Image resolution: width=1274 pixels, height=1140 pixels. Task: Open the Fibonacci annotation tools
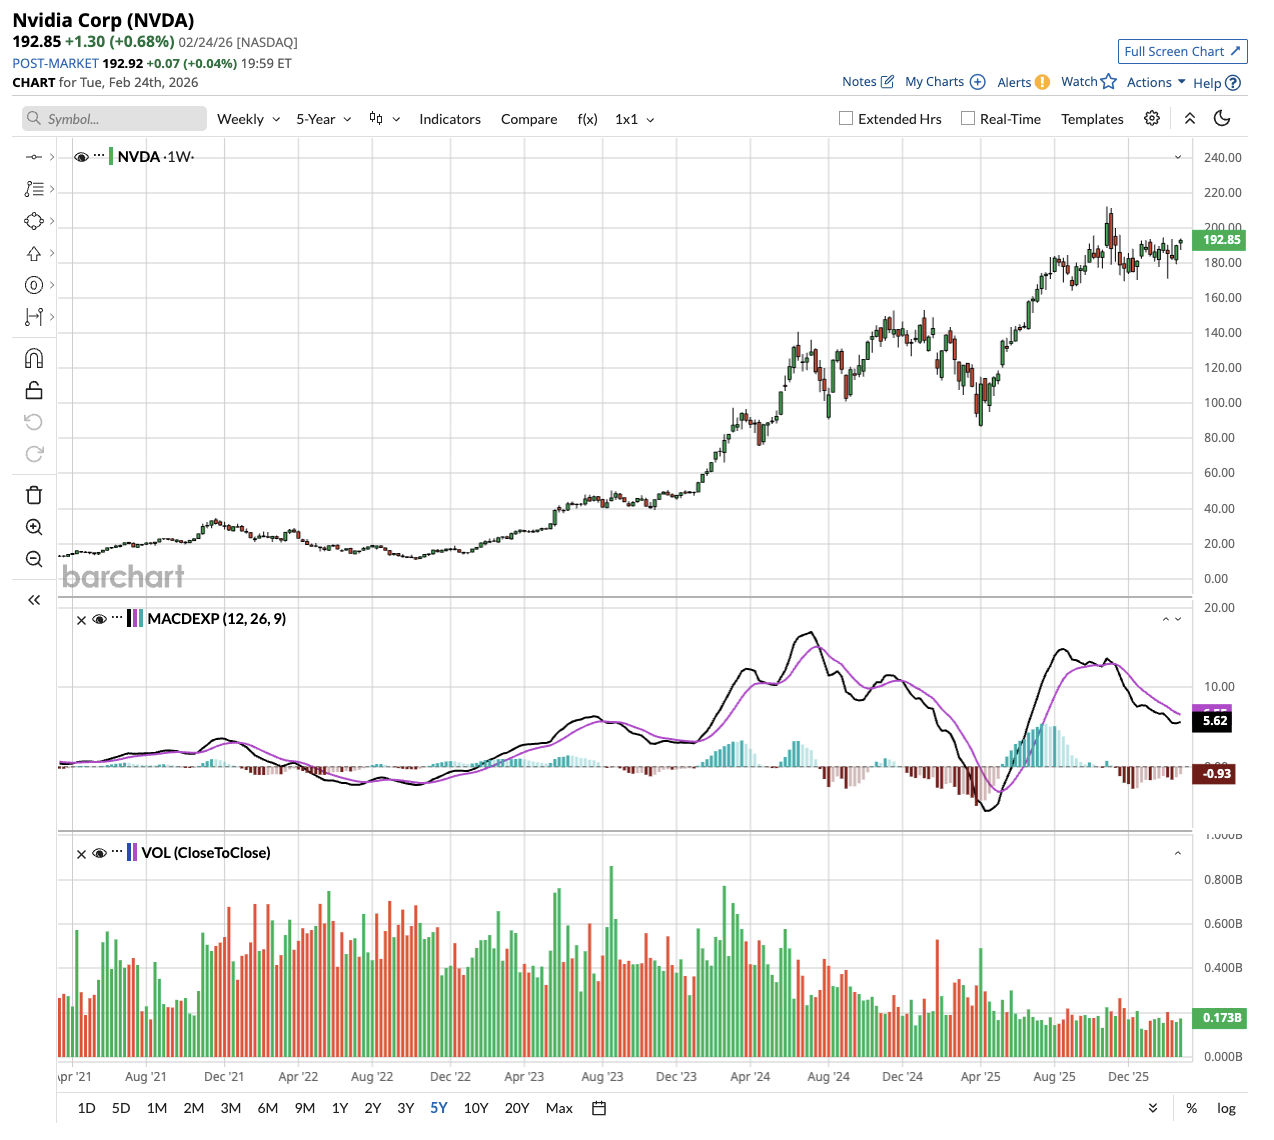tap(34, 189)
